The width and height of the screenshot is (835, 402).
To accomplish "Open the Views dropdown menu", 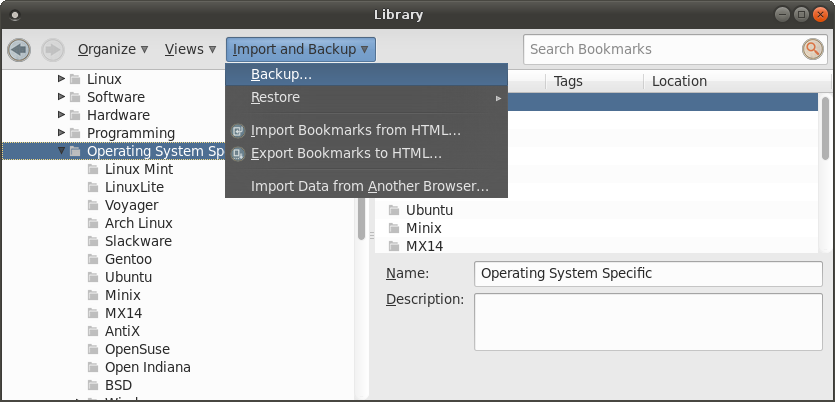I will (190, 50).
